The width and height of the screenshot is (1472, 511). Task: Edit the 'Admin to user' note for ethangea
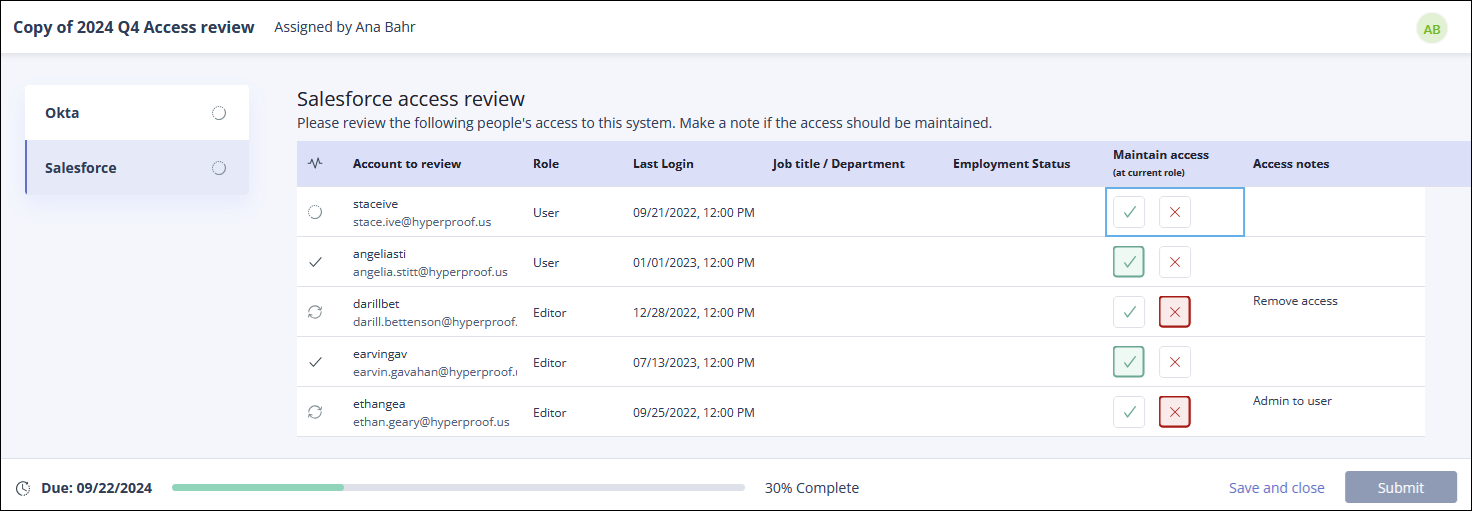[x=1292, y=401]
